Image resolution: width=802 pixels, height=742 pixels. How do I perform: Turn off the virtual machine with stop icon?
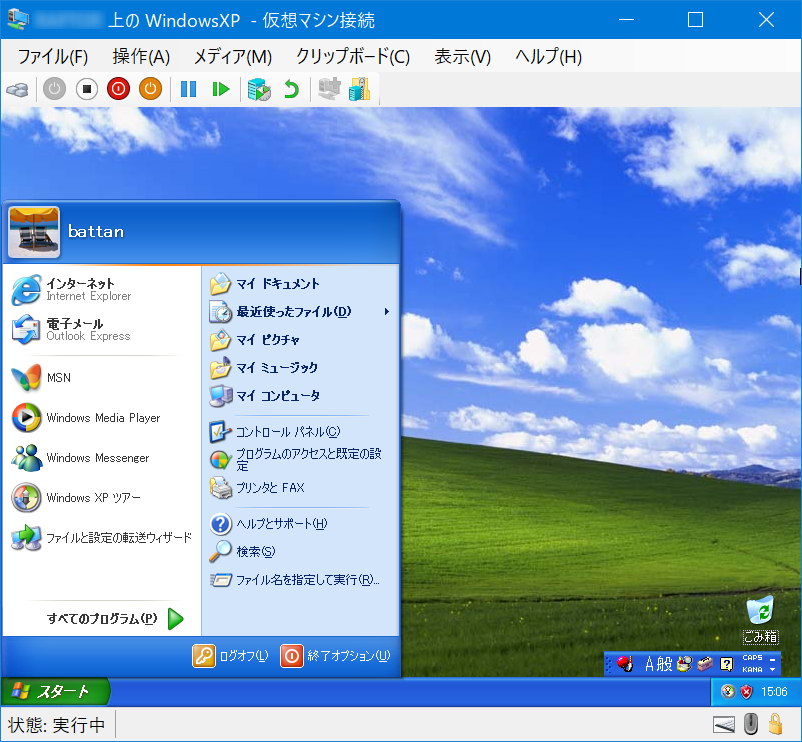click(x=86, y=89)
